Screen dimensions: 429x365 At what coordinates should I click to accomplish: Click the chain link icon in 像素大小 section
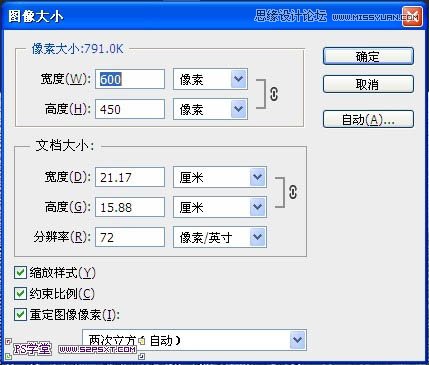coord(274,94)
